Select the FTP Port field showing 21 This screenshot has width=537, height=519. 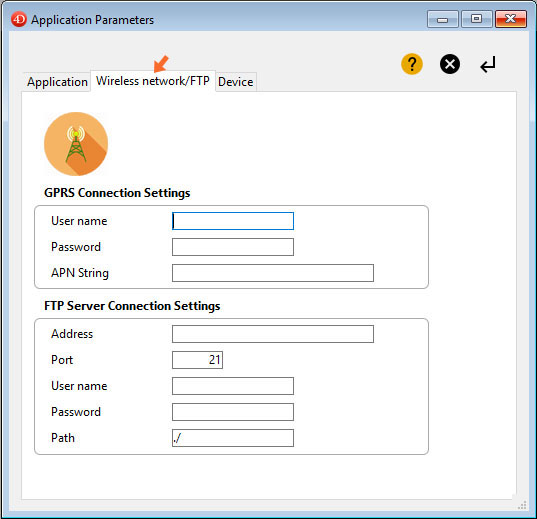tap(197, 360)
